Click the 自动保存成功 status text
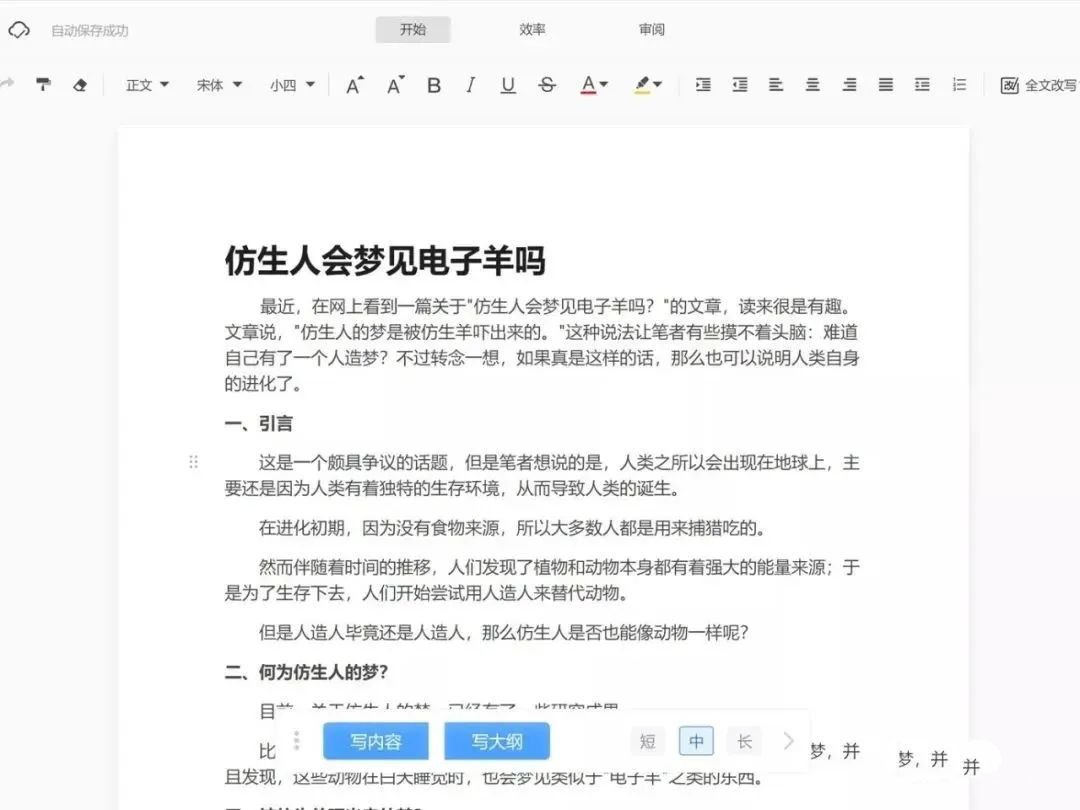 pos(90,30)
